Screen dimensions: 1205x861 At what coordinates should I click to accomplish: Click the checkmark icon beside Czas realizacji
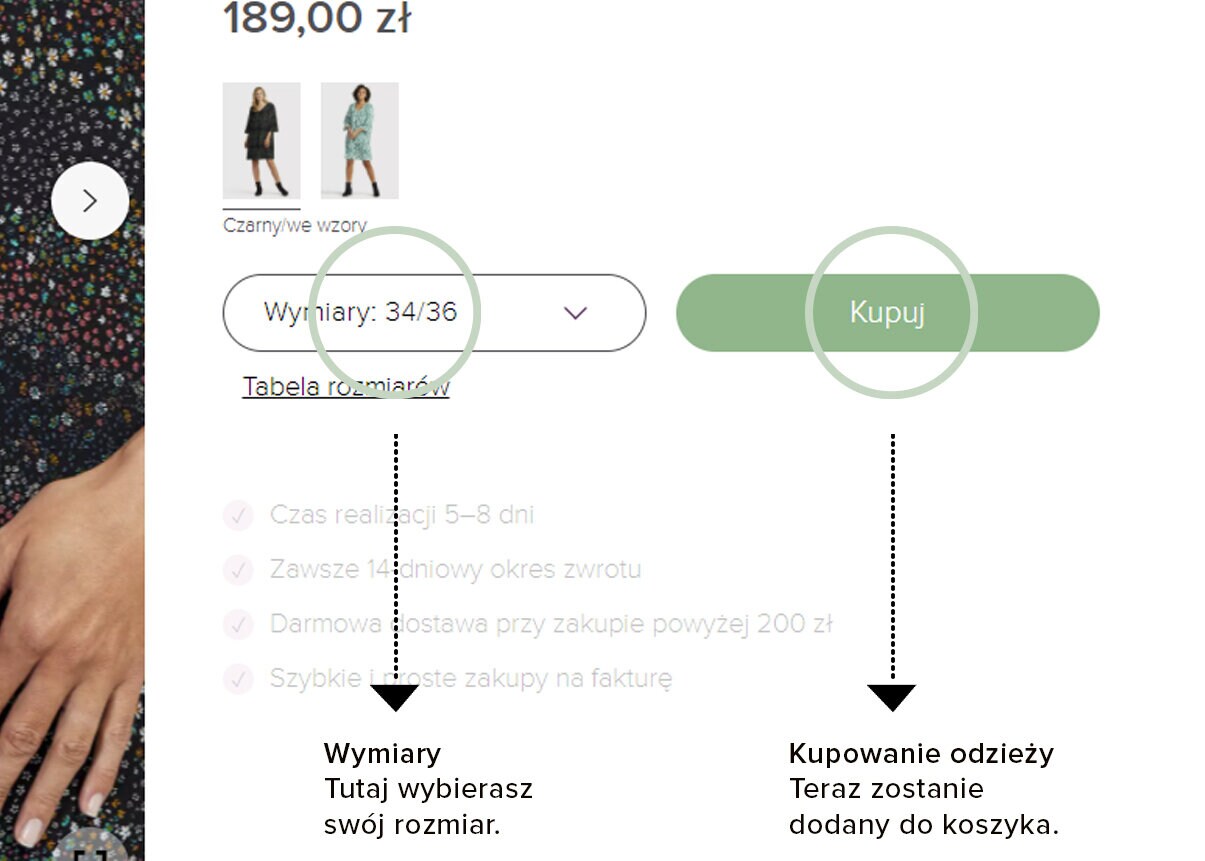click(x=238, y=516)
